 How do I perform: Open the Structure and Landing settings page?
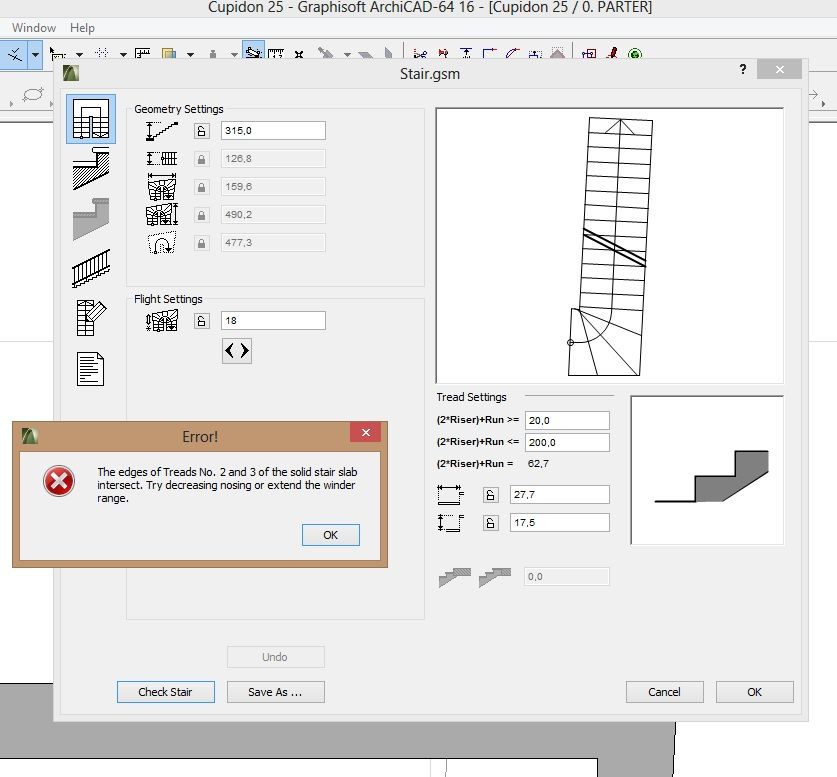click(x=91, y=169)
